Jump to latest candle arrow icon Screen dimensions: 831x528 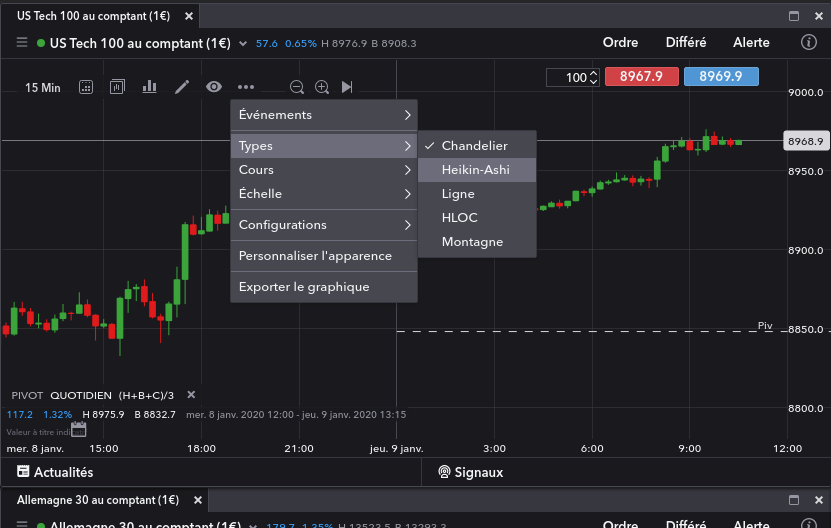click(x=347, y=88)
